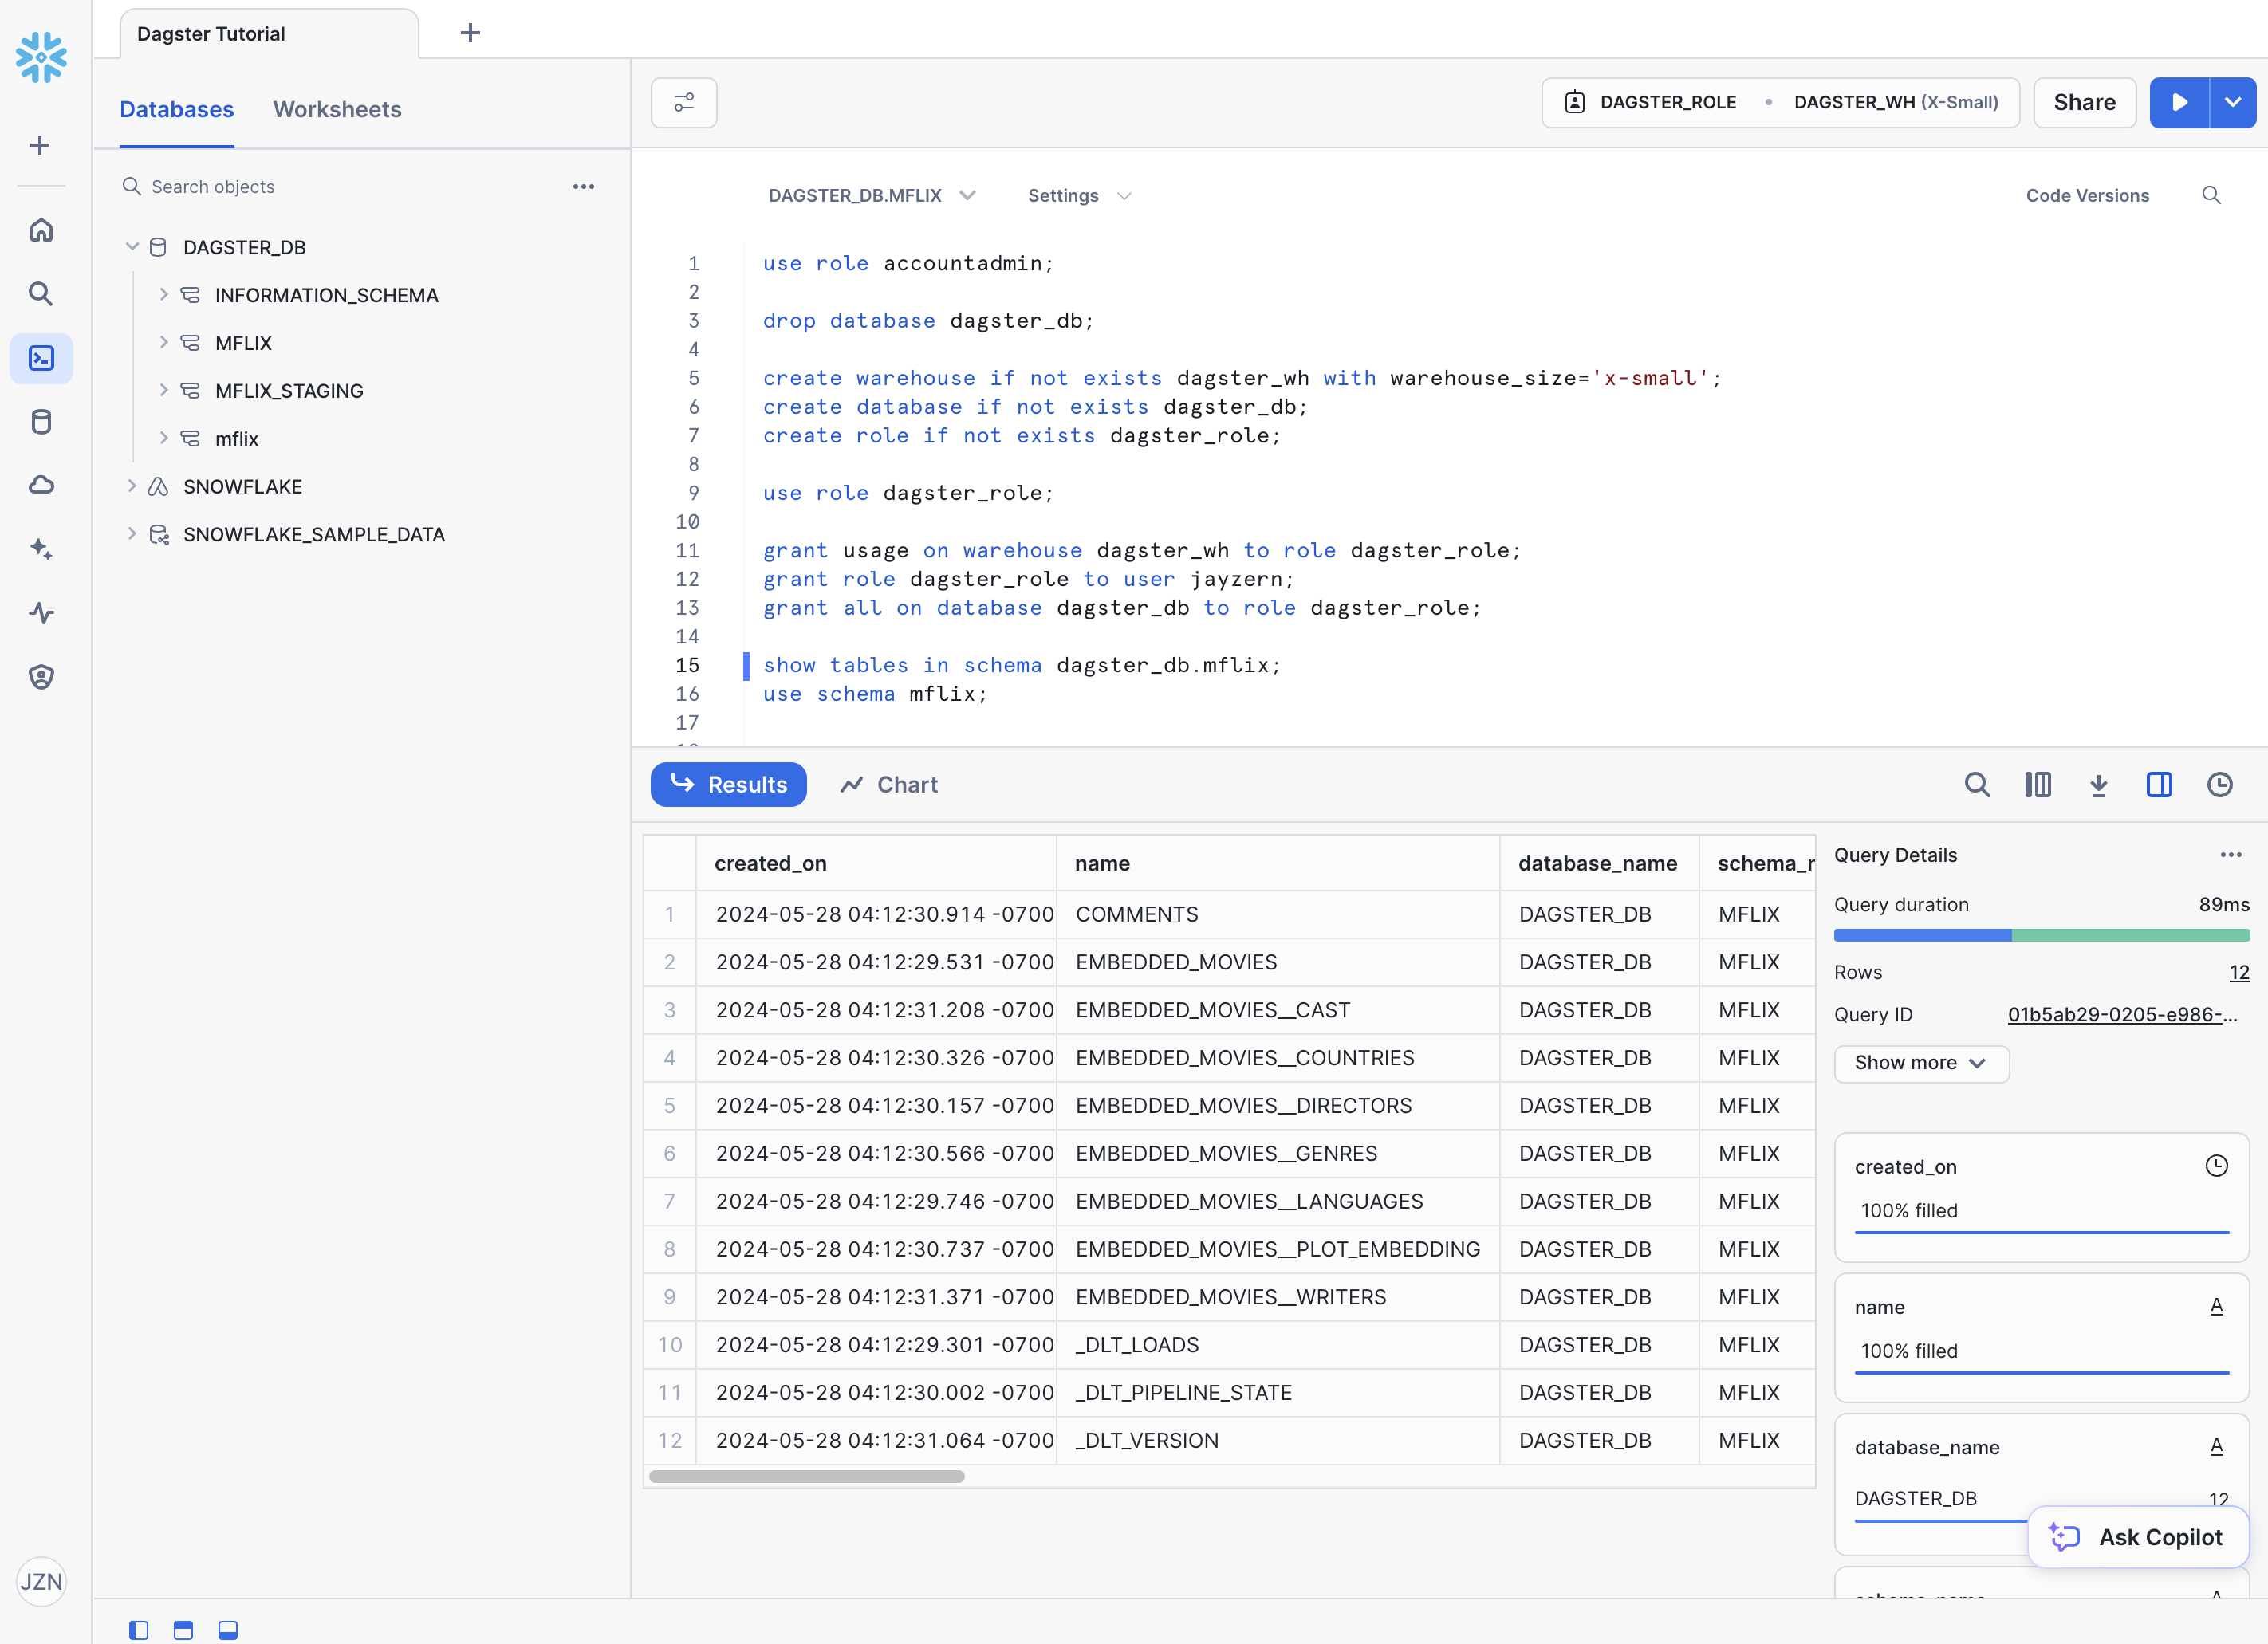Expand the MFLIX schema node
Viewport: 2268px width, 1644px height.
164,343
